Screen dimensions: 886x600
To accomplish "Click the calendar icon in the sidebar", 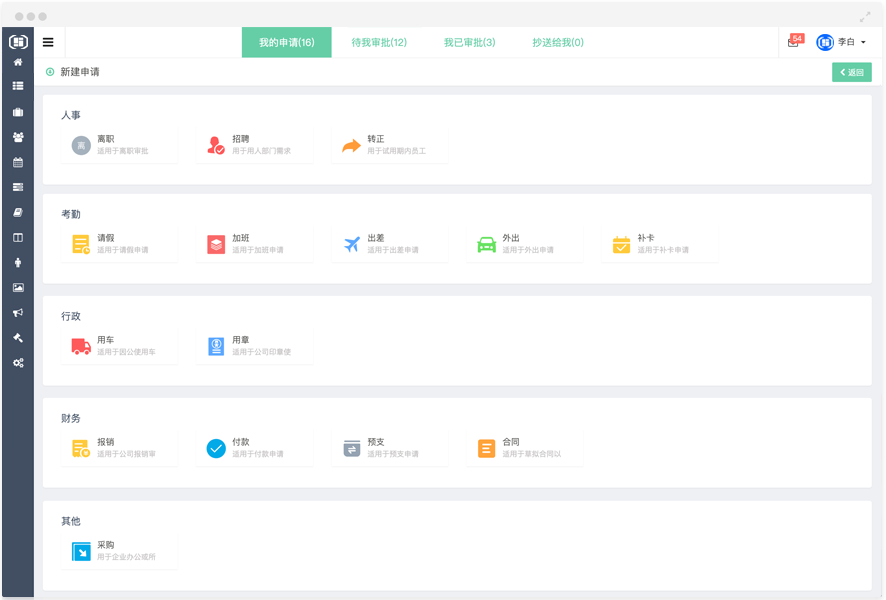I will (x=17, y=162).
